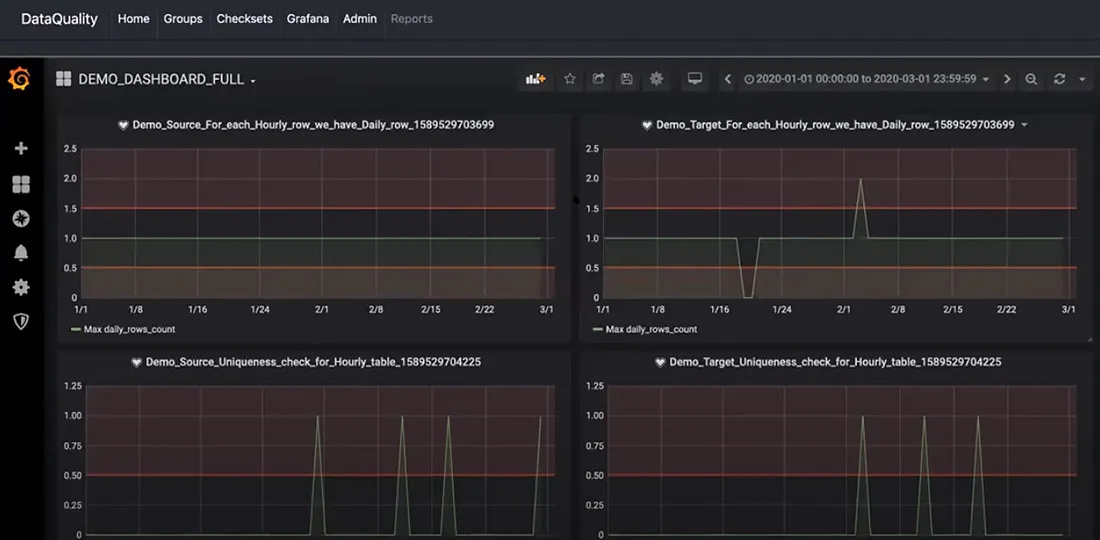Screen dimensions: 1100x540
Task: Open Configuration gear in left sidebar
Action: (21, 287)
